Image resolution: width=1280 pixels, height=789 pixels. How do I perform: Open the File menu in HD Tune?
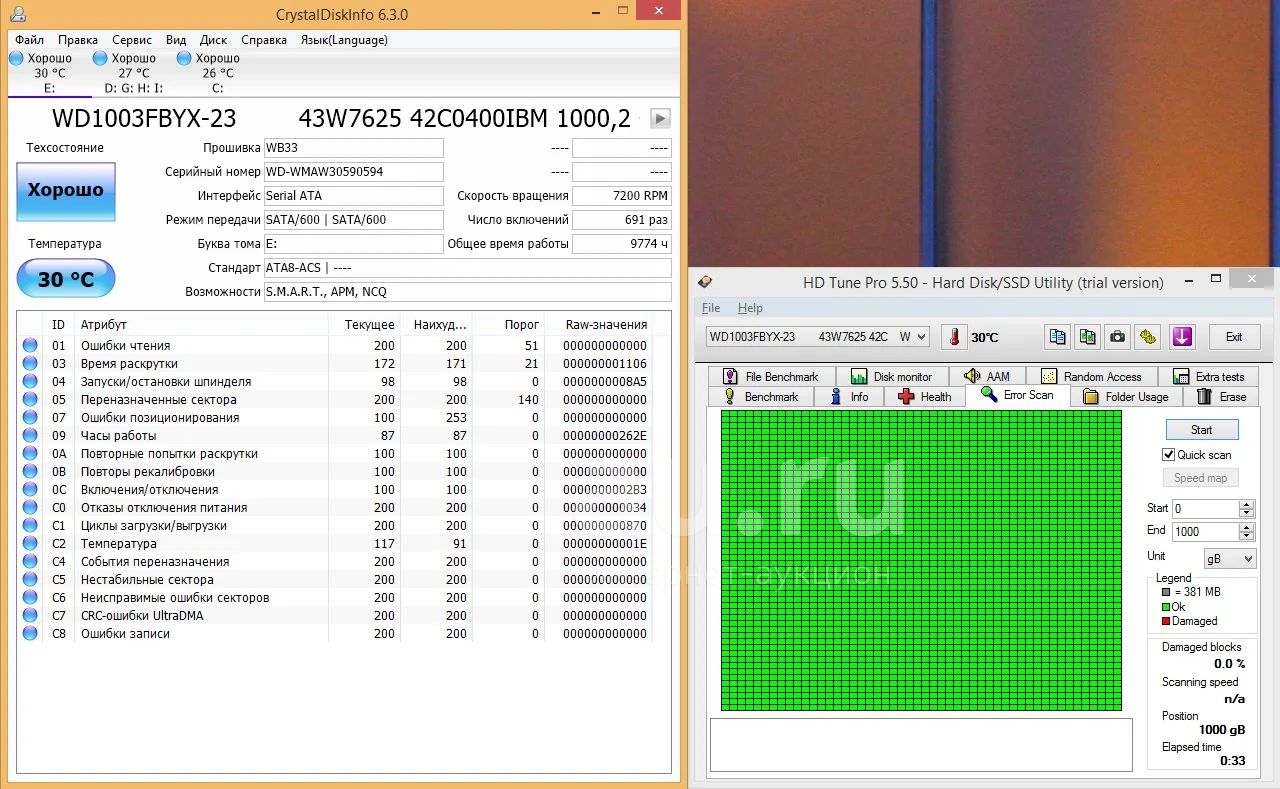click(711, 308)
